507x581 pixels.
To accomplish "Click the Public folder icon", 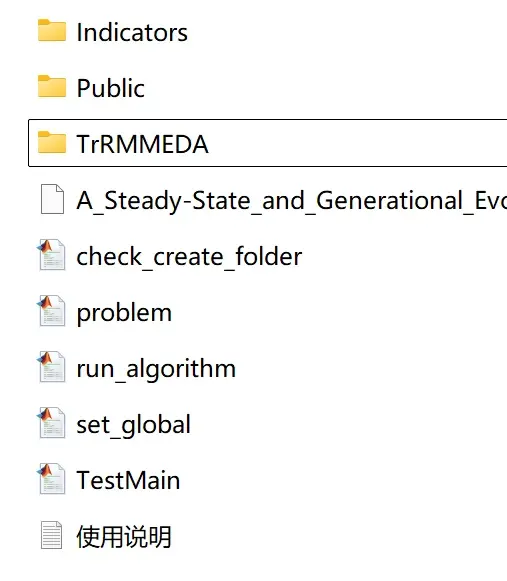I will (x=52, y=86).
